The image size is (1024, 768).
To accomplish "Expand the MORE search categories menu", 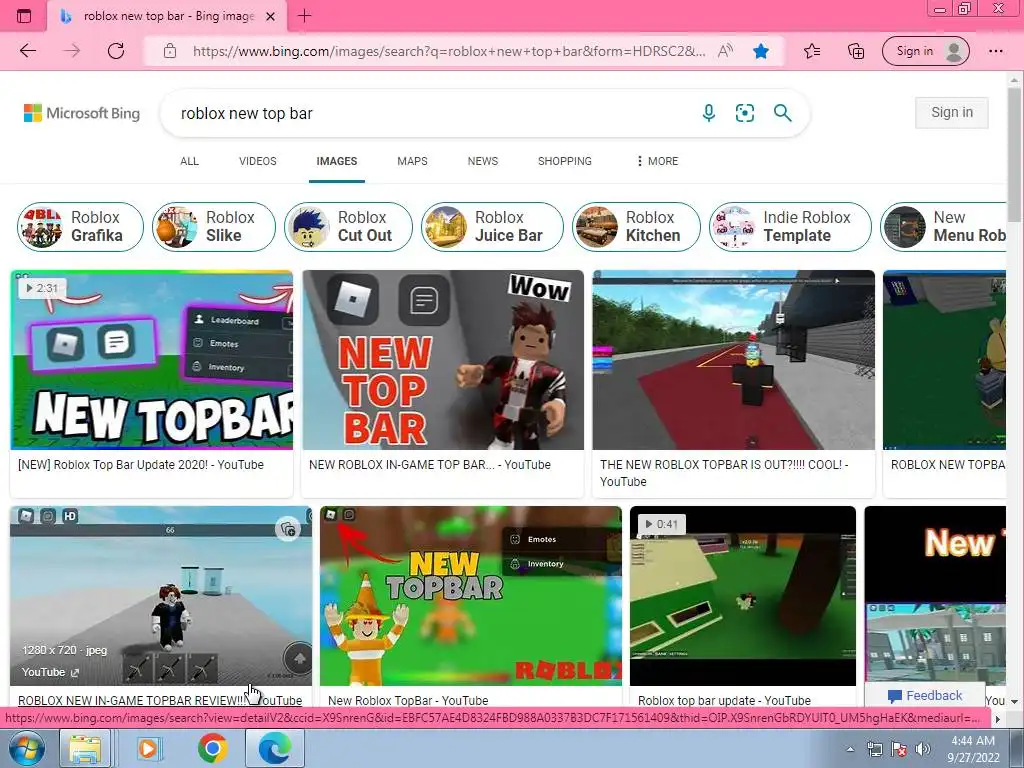I will [x=657, y=161].
